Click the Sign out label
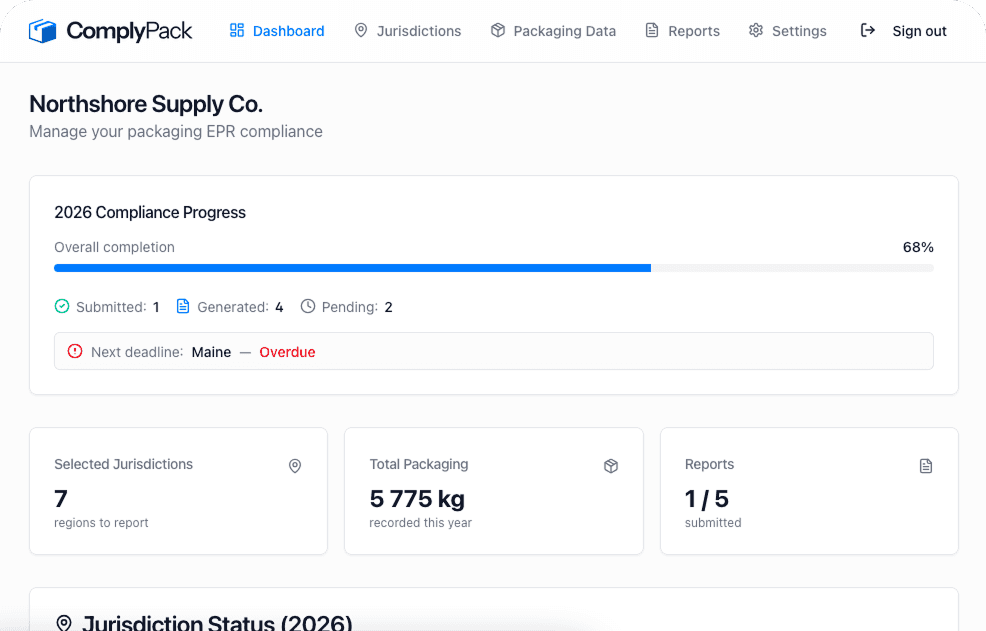Screen dimensions: 986x631 tap(919, 31)
